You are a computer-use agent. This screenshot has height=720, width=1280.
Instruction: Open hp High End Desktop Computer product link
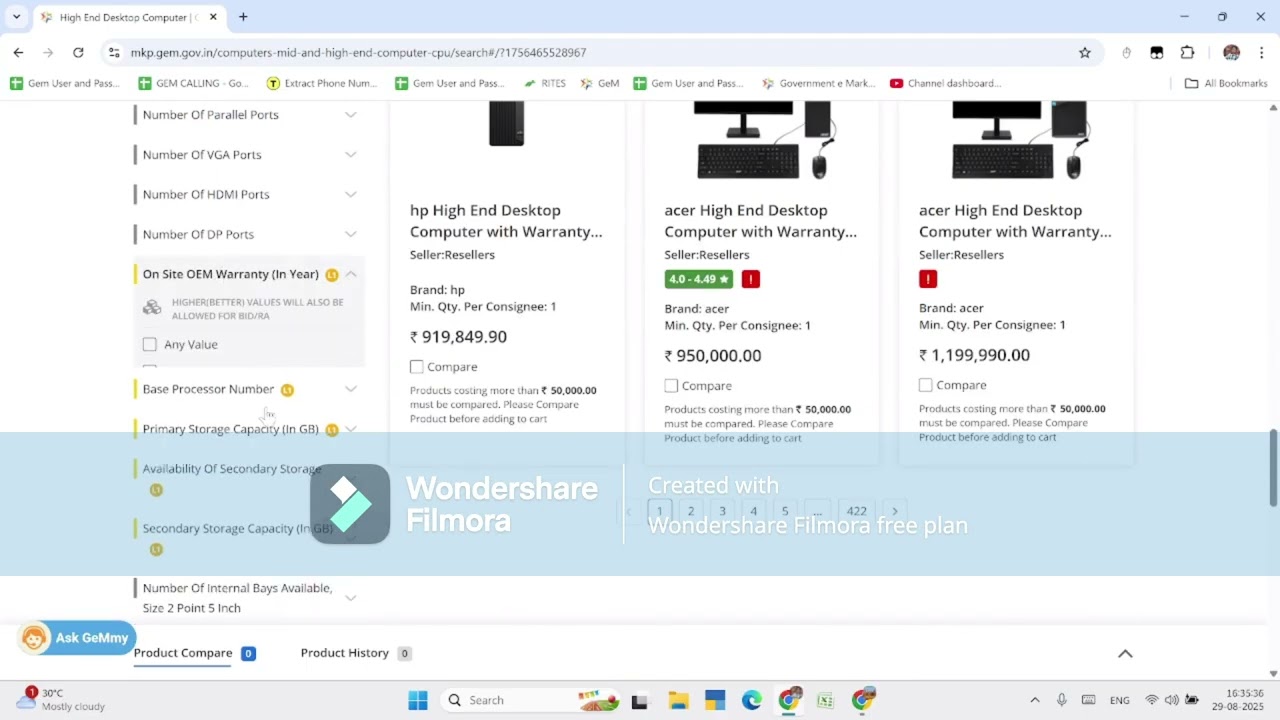pyautogui.click(x=506, y=221)
